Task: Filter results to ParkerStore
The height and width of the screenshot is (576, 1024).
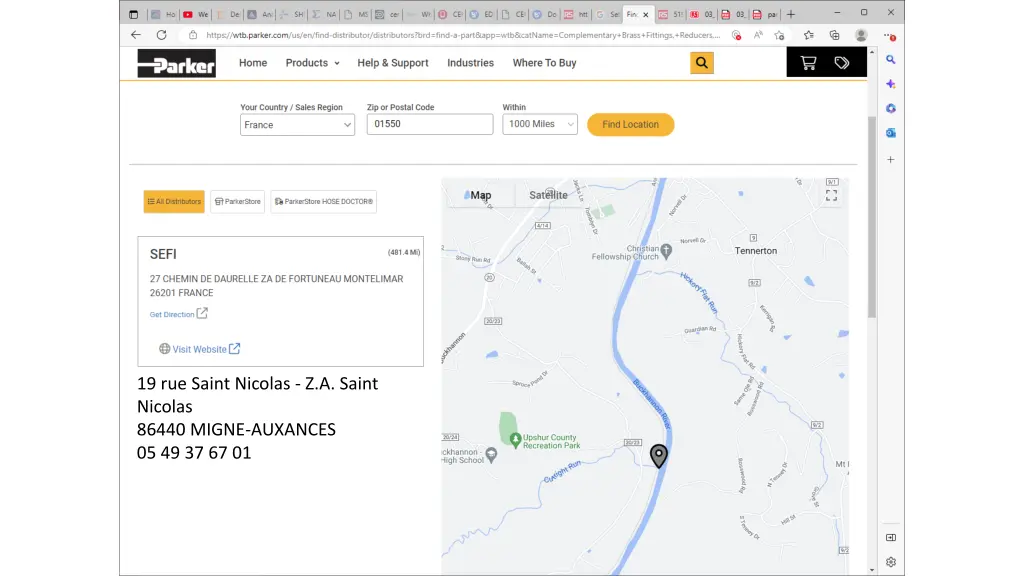Action: (238, 202)
